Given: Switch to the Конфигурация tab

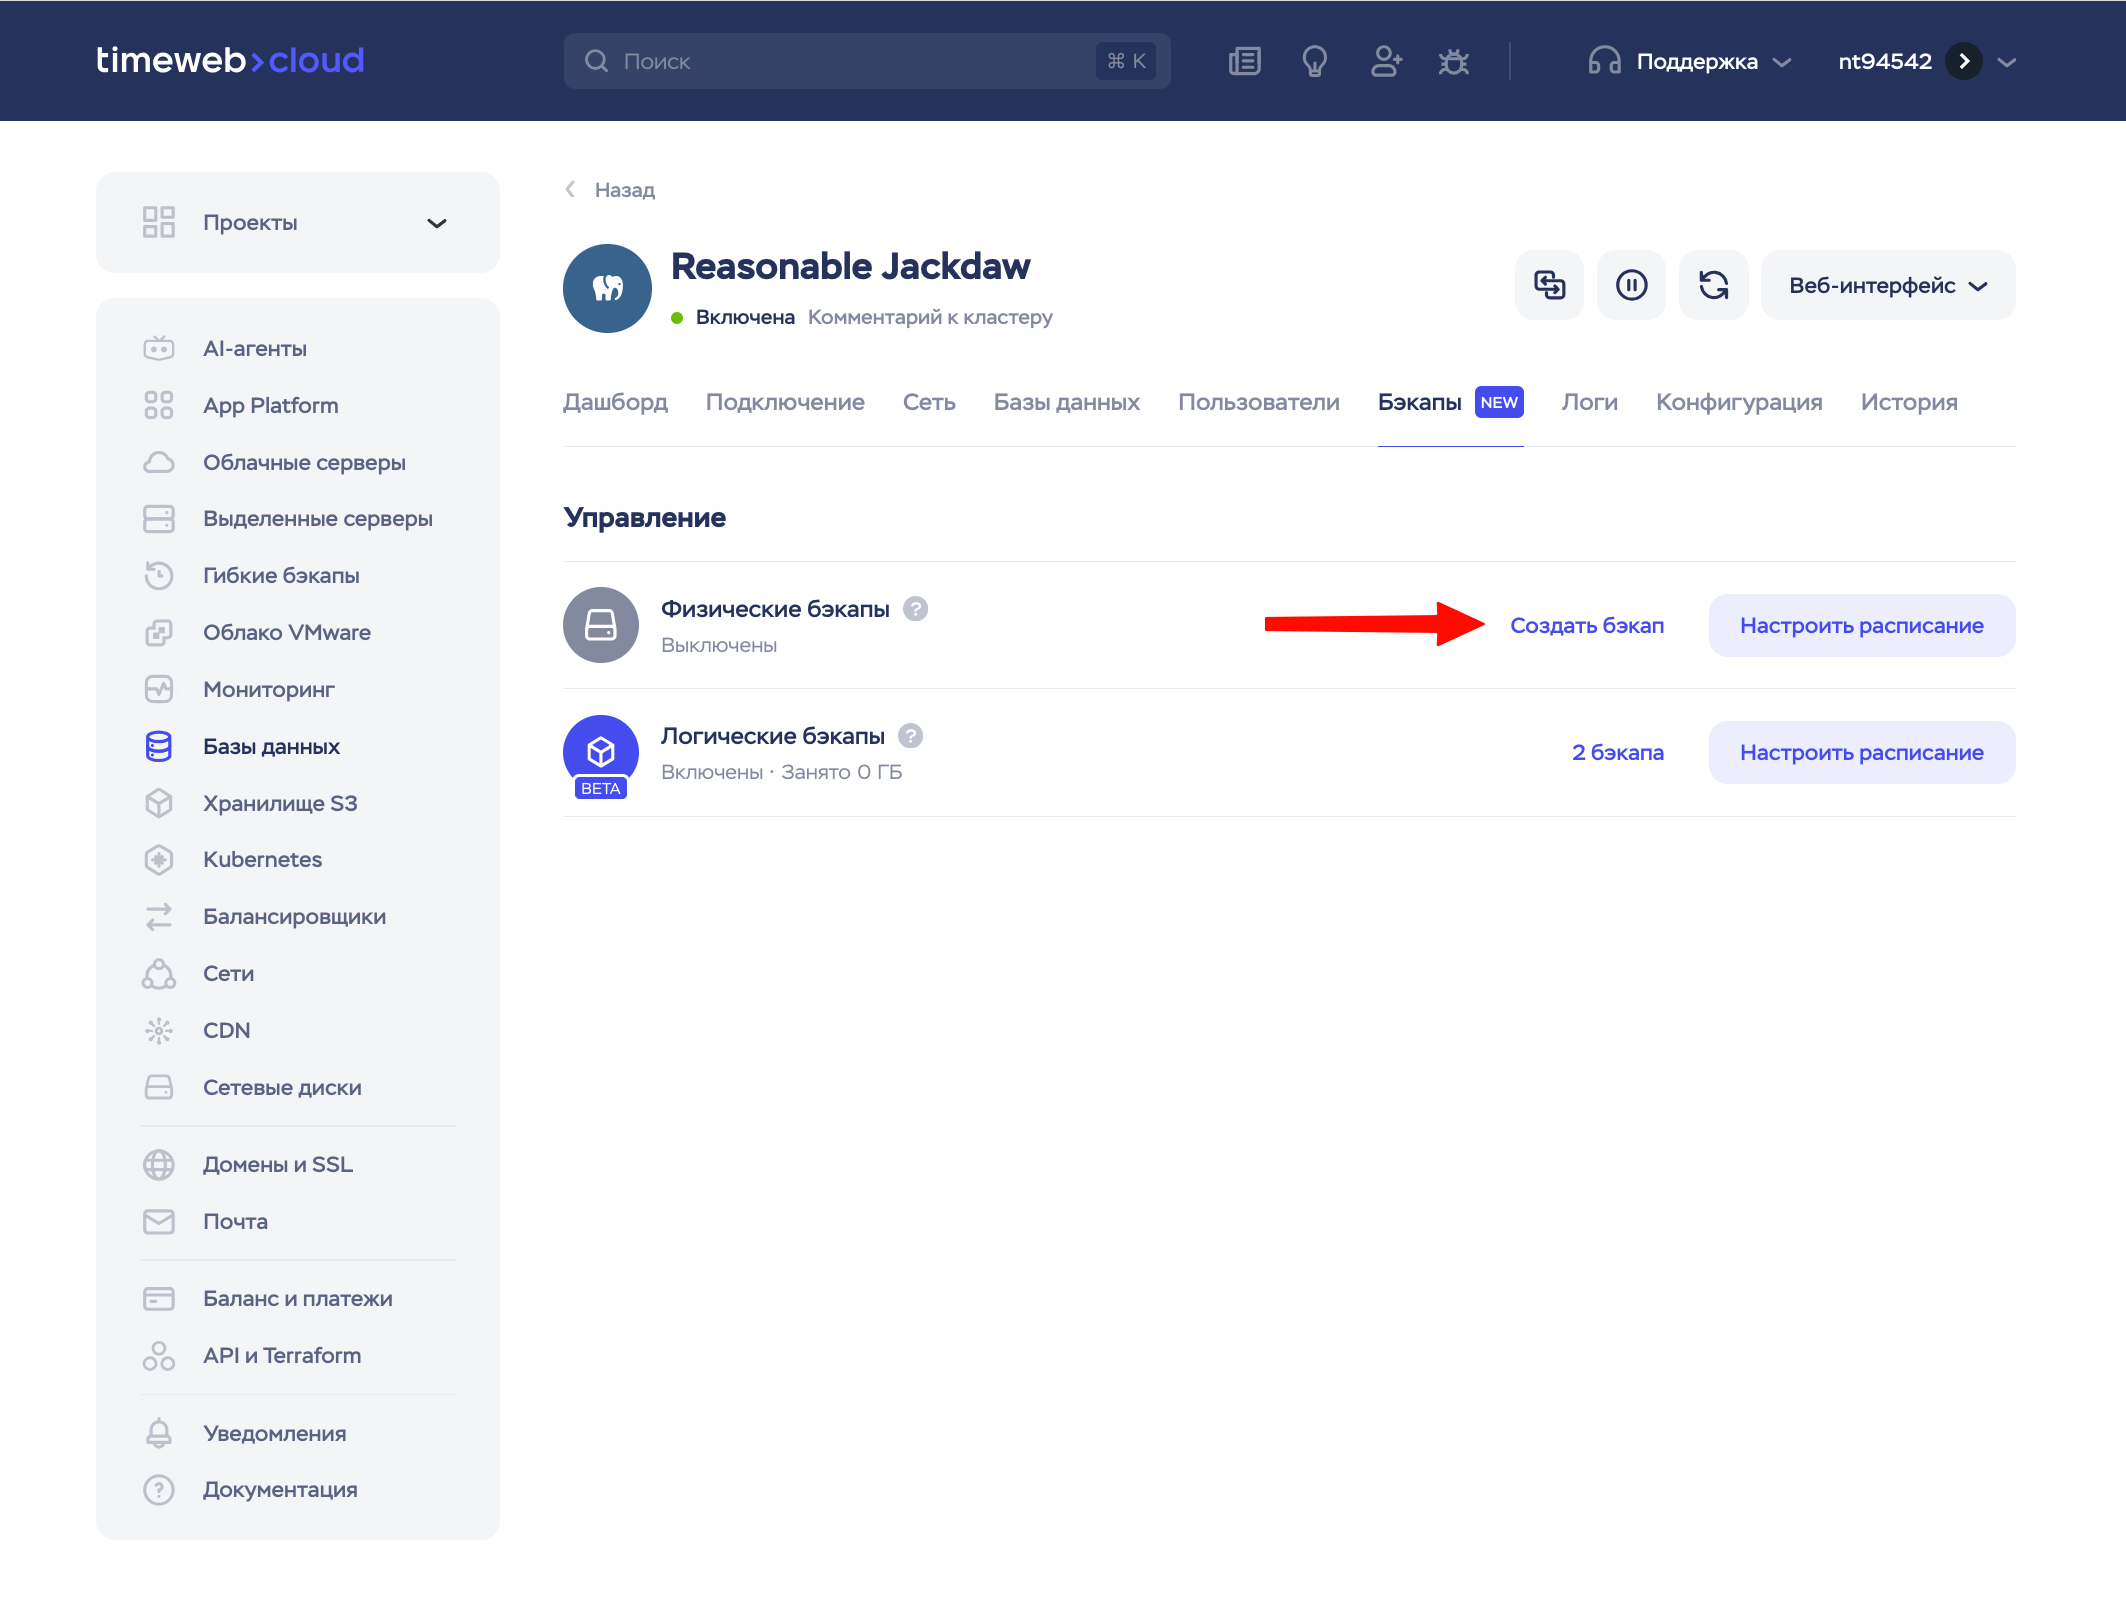Looking at the screenshot, I should click(1738, 402).
